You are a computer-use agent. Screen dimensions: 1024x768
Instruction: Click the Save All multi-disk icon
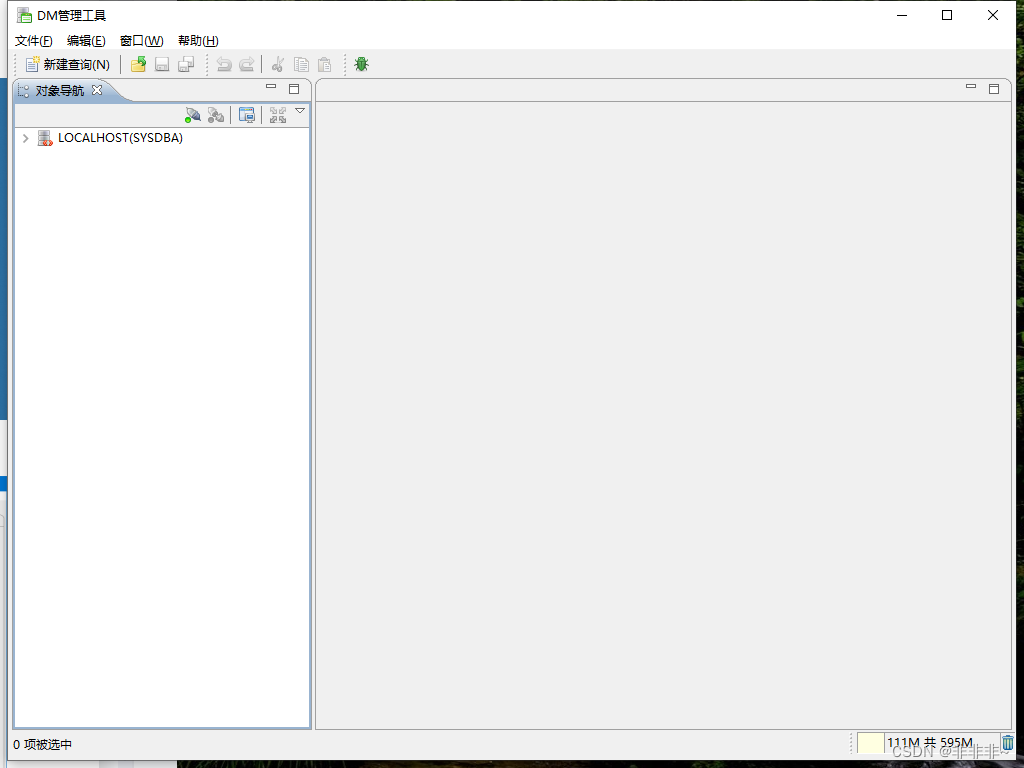coord(186,64)
